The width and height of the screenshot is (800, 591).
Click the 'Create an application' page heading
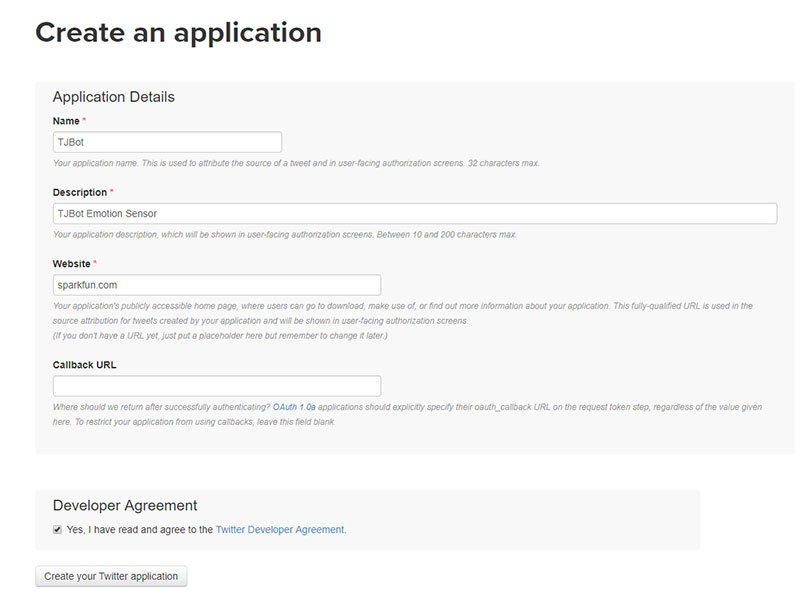179,33
